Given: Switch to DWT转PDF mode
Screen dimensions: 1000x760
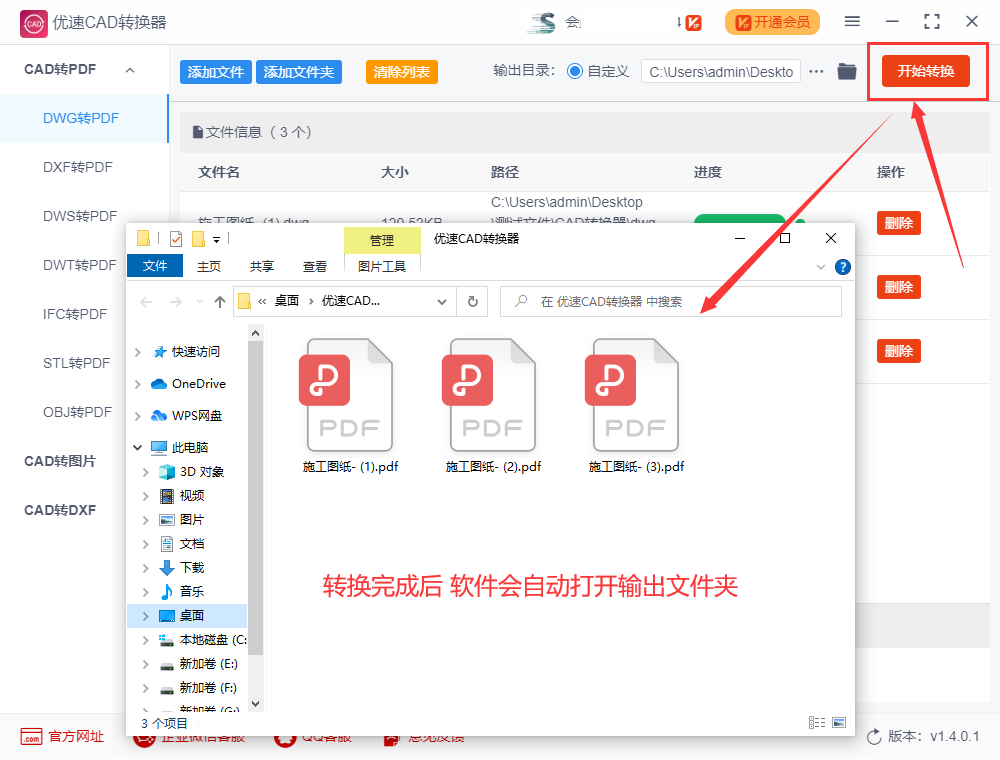Looking at the screenshot, I should 80,265.
